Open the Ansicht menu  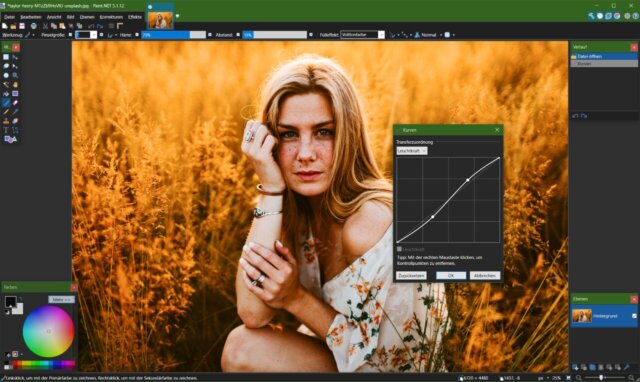[54, 17]
